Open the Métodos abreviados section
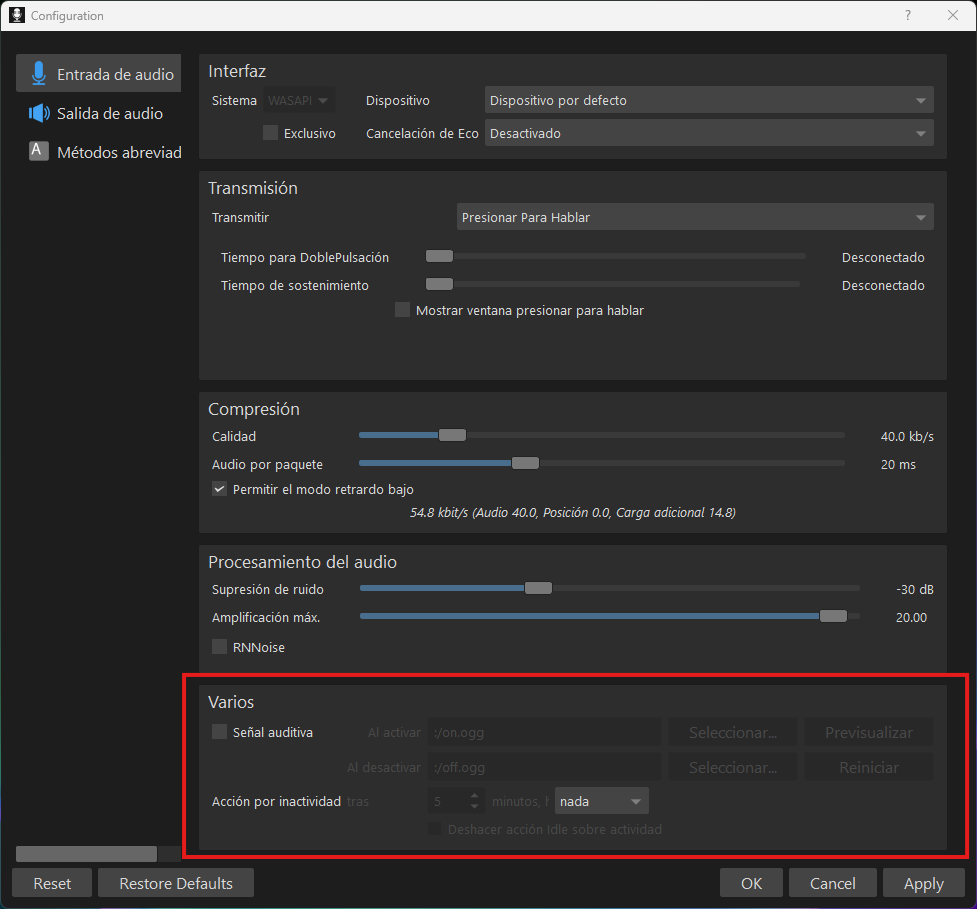Image resolution: width=977 pixels, height=909 pixels. (x=119, y=152)
